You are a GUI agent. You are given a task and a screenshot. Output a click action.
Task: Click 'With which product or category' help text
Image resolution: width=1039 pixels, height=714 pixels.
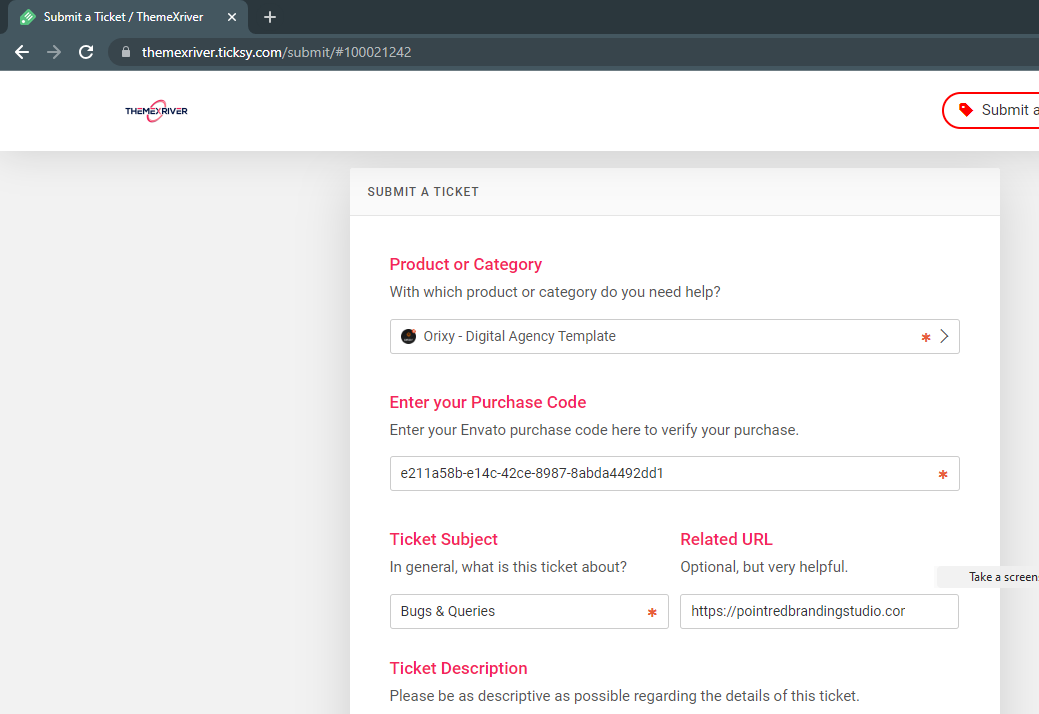(555, 292)
